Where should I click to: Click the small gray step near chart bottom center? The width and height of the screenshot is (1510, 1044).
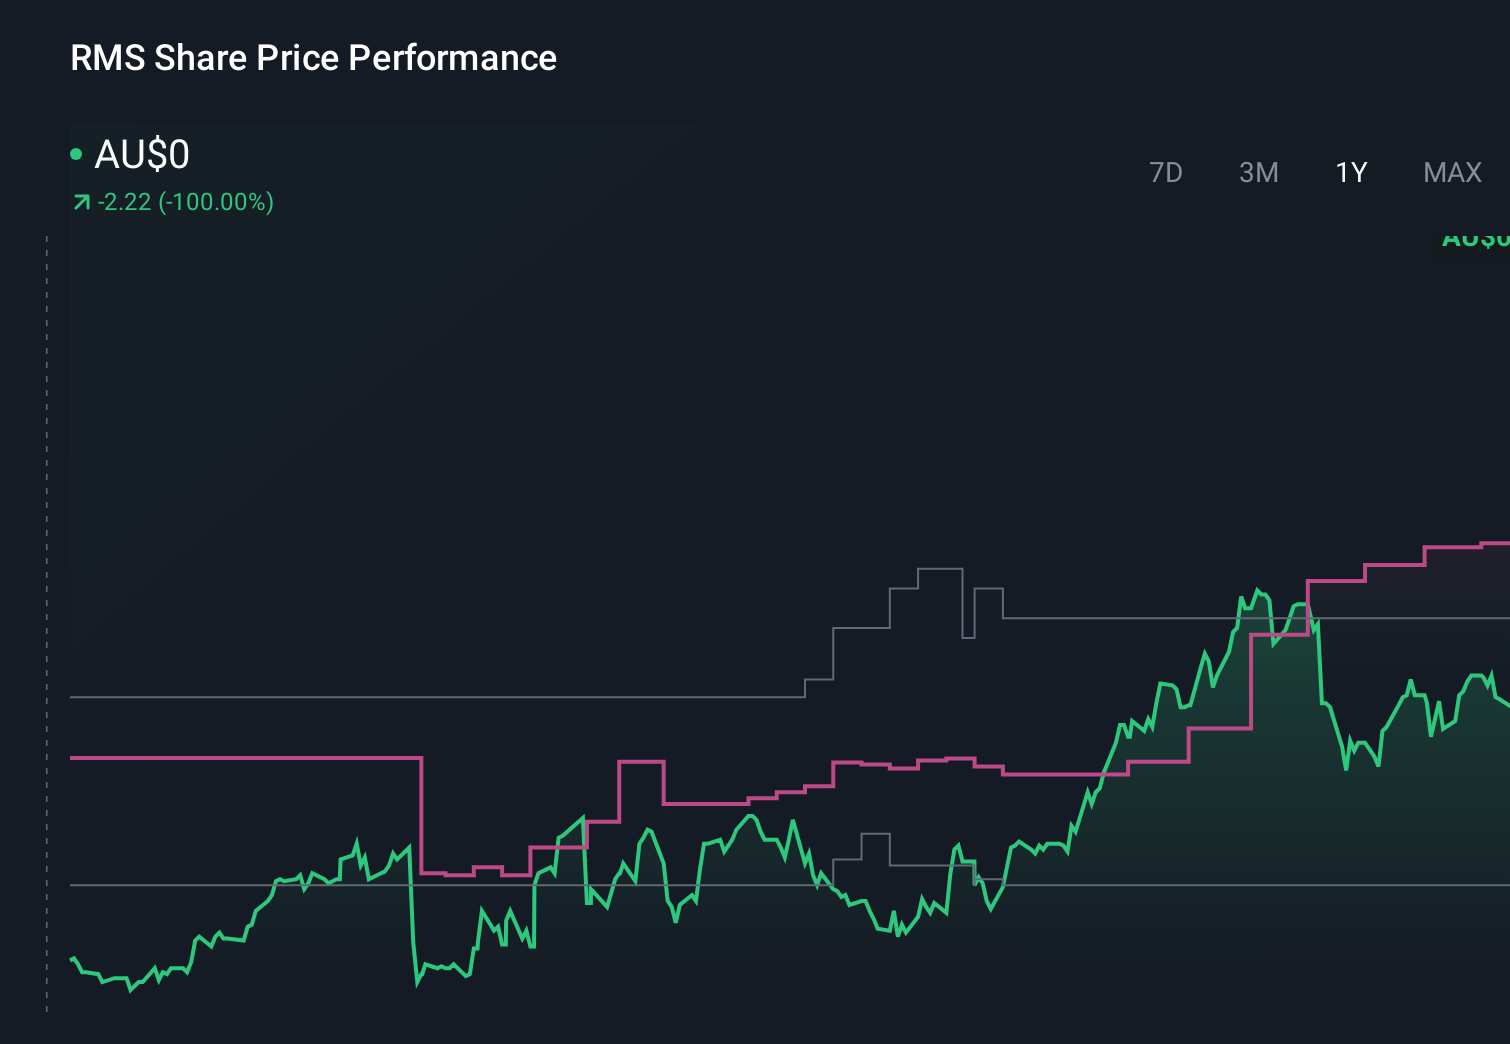point(875,834)
